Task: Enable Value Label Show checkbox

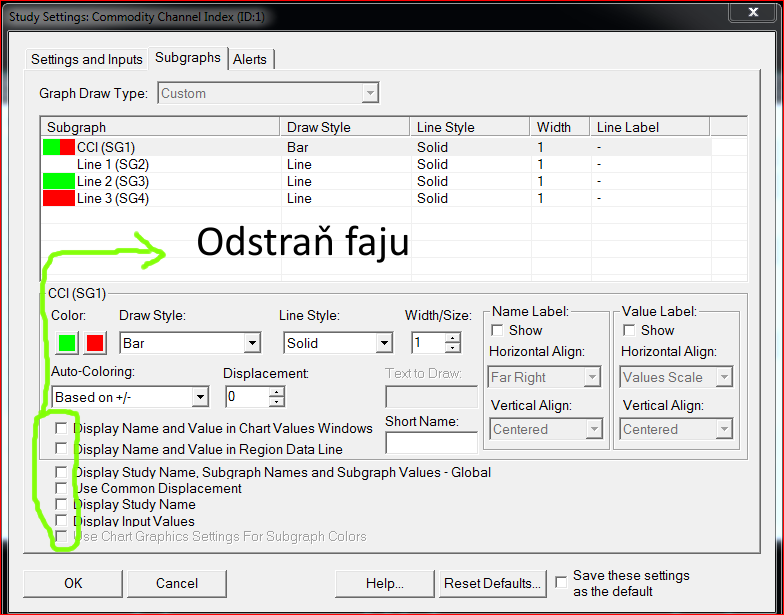Action: [x=629, y=330]
